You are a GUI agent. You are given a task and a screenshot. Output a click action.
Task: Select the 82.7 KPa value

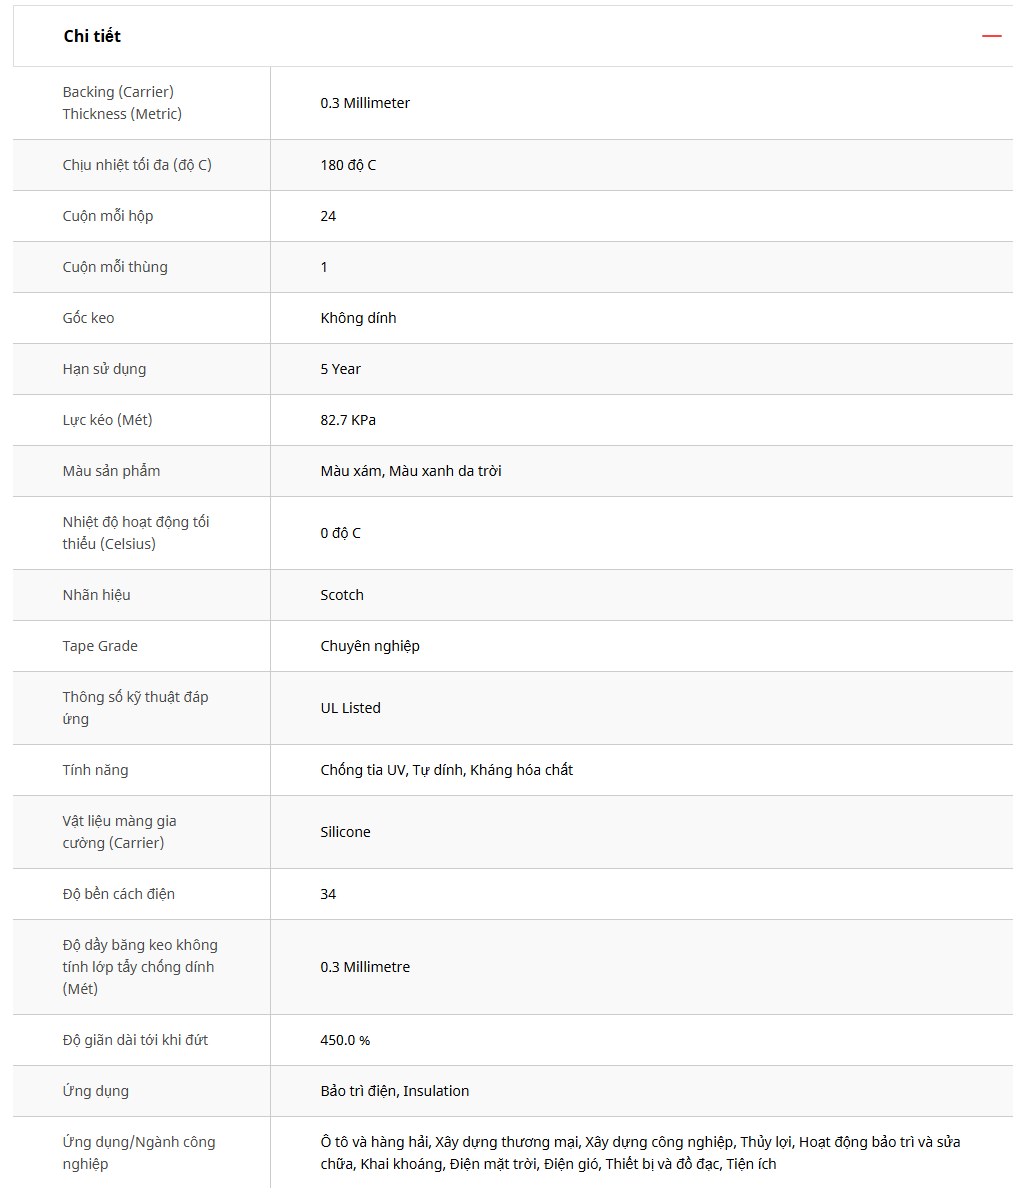(348, 420)
